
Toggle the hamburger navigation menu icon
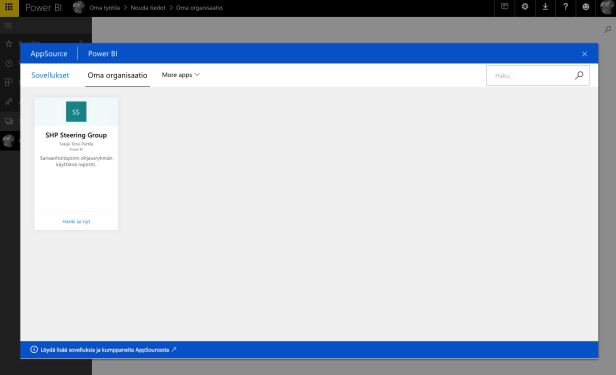[x=8, y=26]
